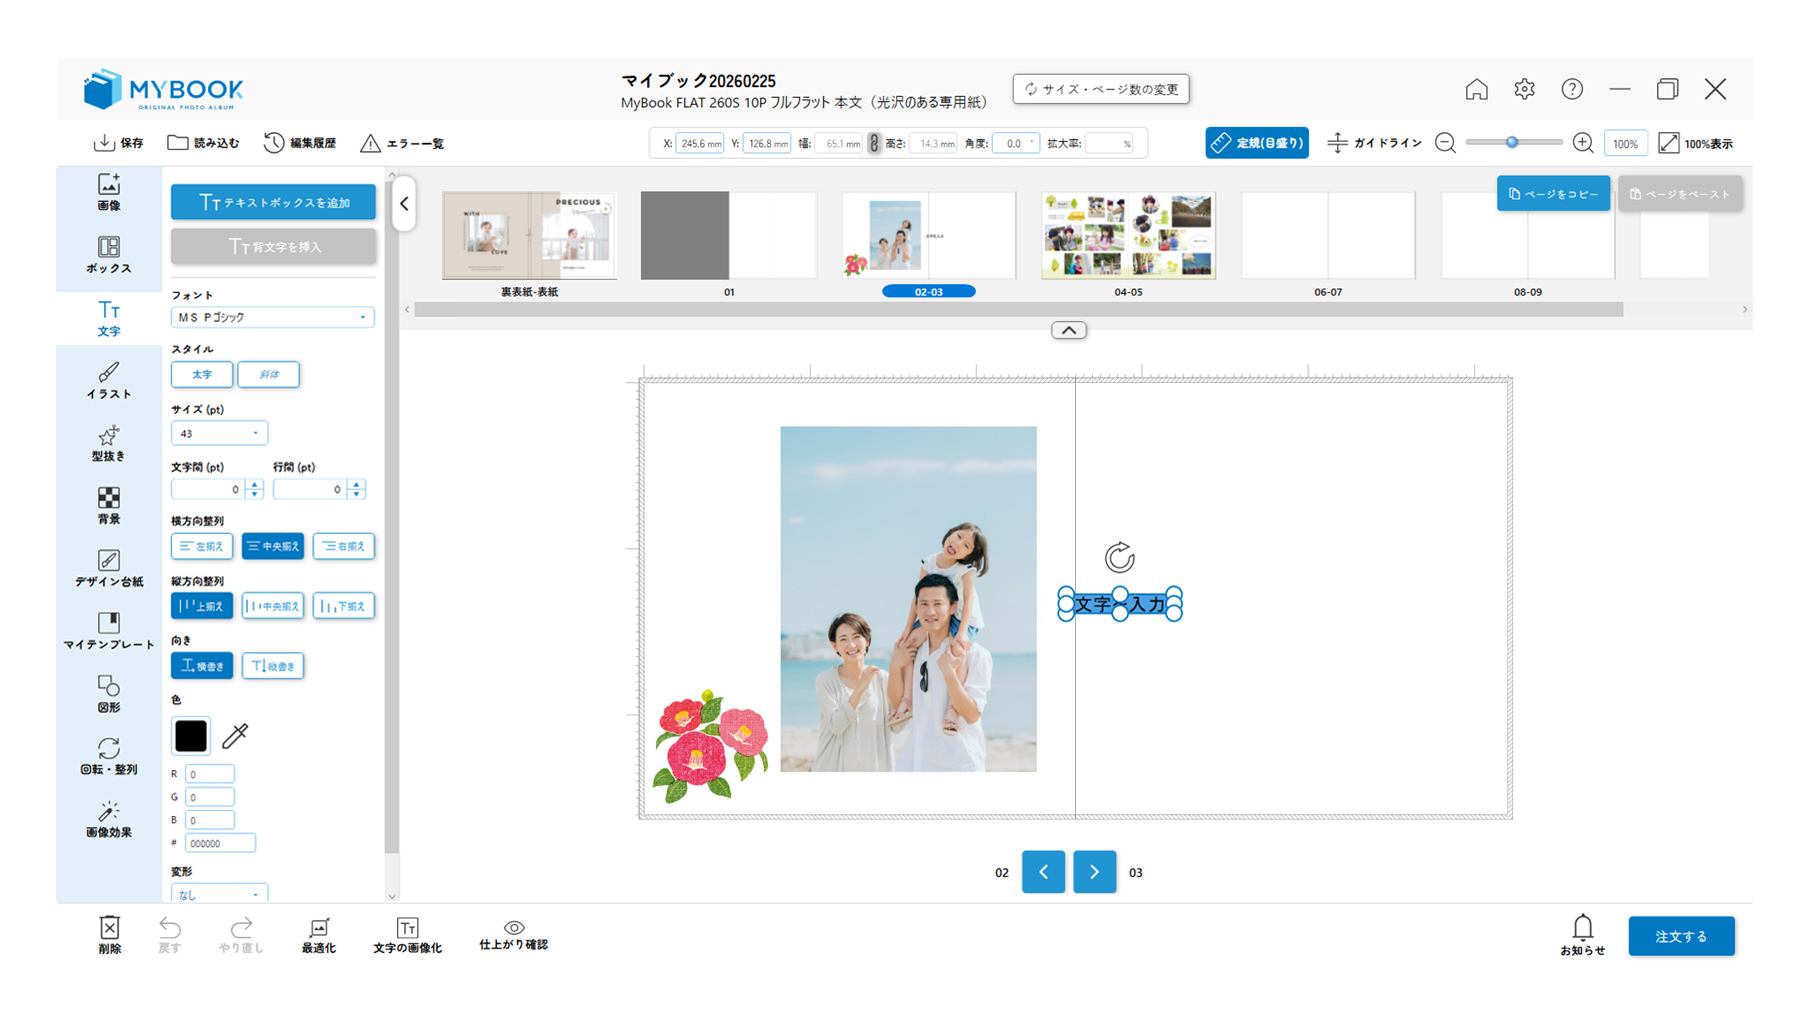Open the サイズ (pt) size dropdown
1800x1013 pixels.
pos(219,433)
